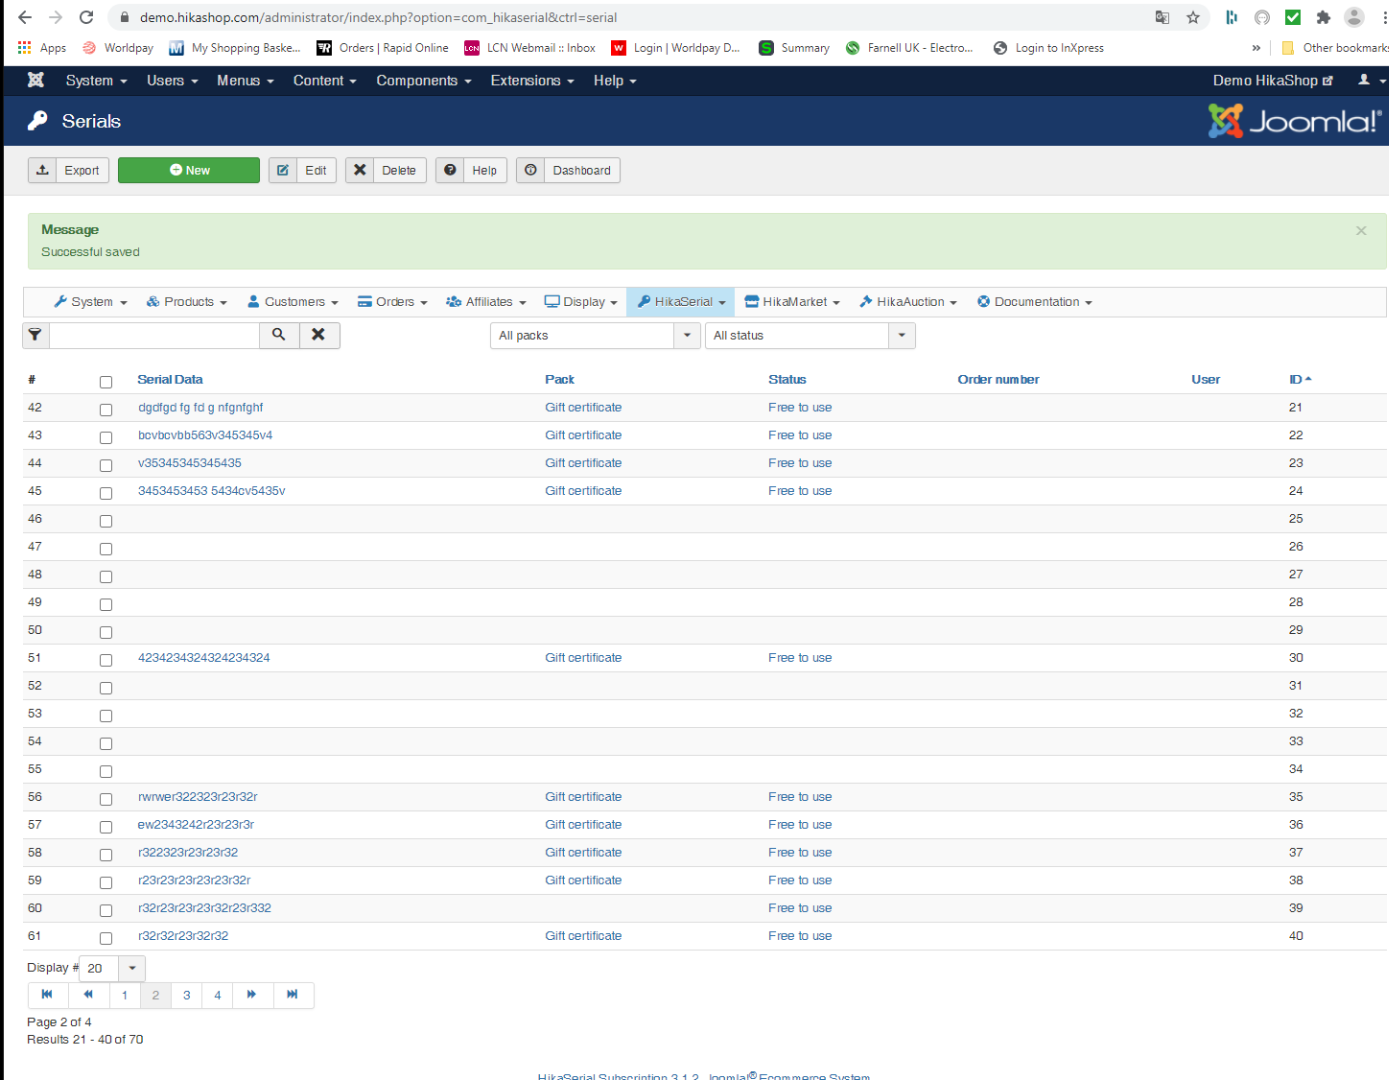Bookmark this page with the star icon
The image size is (1389, 1080).
tap(1193, 17)
